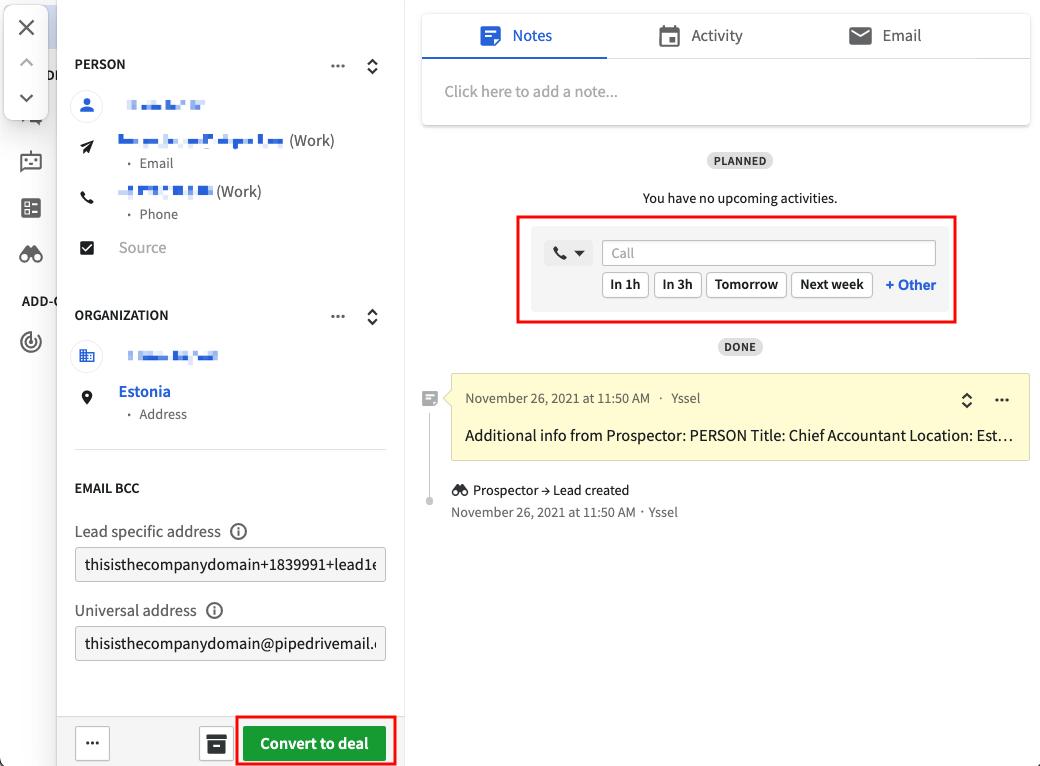Viewport: 1040px width, 766px height.
Task: Click the person avatar icon in PERSON section
Action: 87,106
